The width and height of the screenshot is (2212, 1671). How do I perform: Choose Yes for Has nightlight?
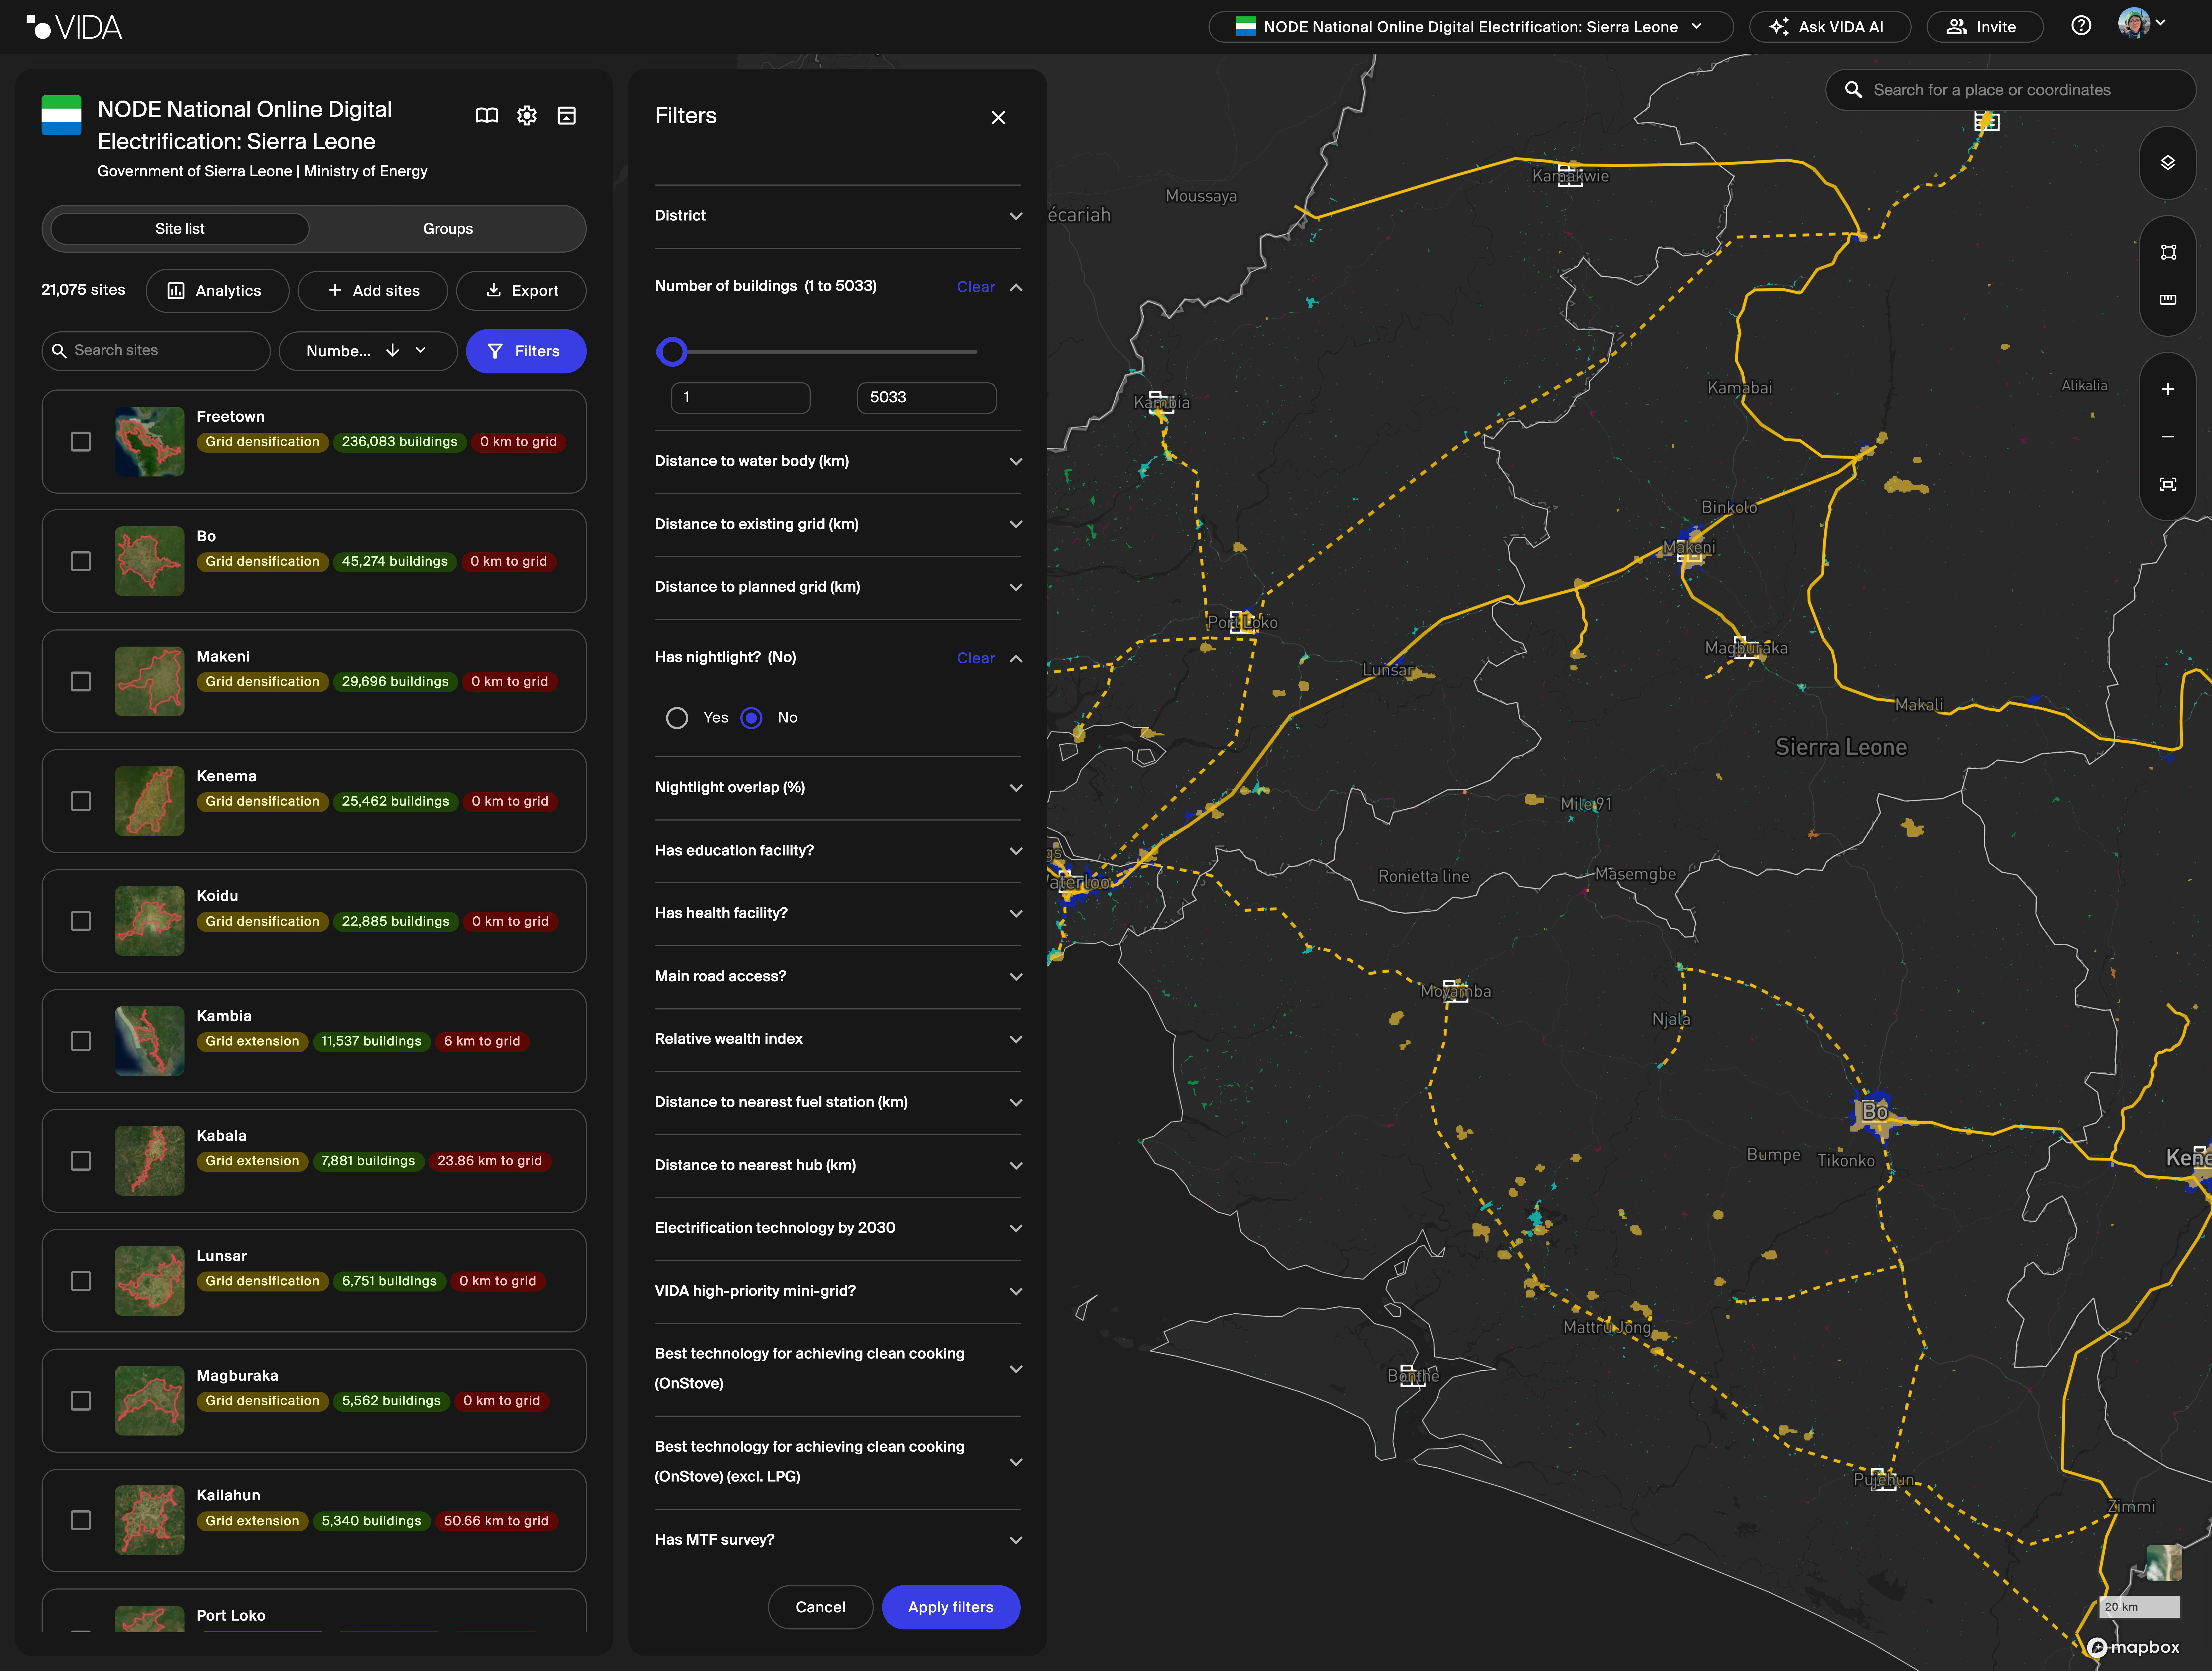[x=677, y=718]
